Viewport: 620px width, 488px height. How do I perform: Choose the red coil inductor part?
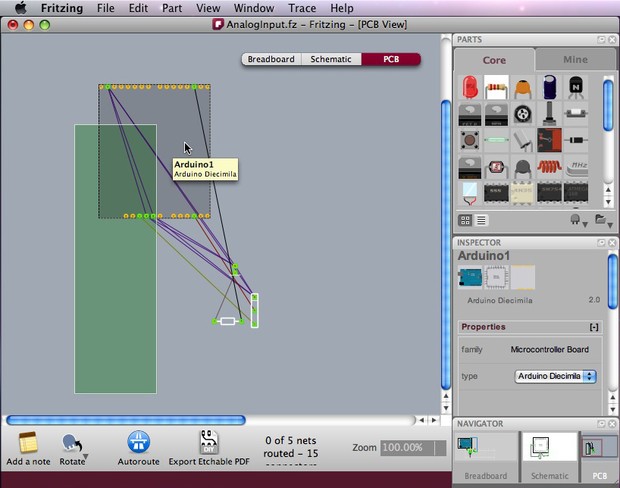(x=549, y=166)
